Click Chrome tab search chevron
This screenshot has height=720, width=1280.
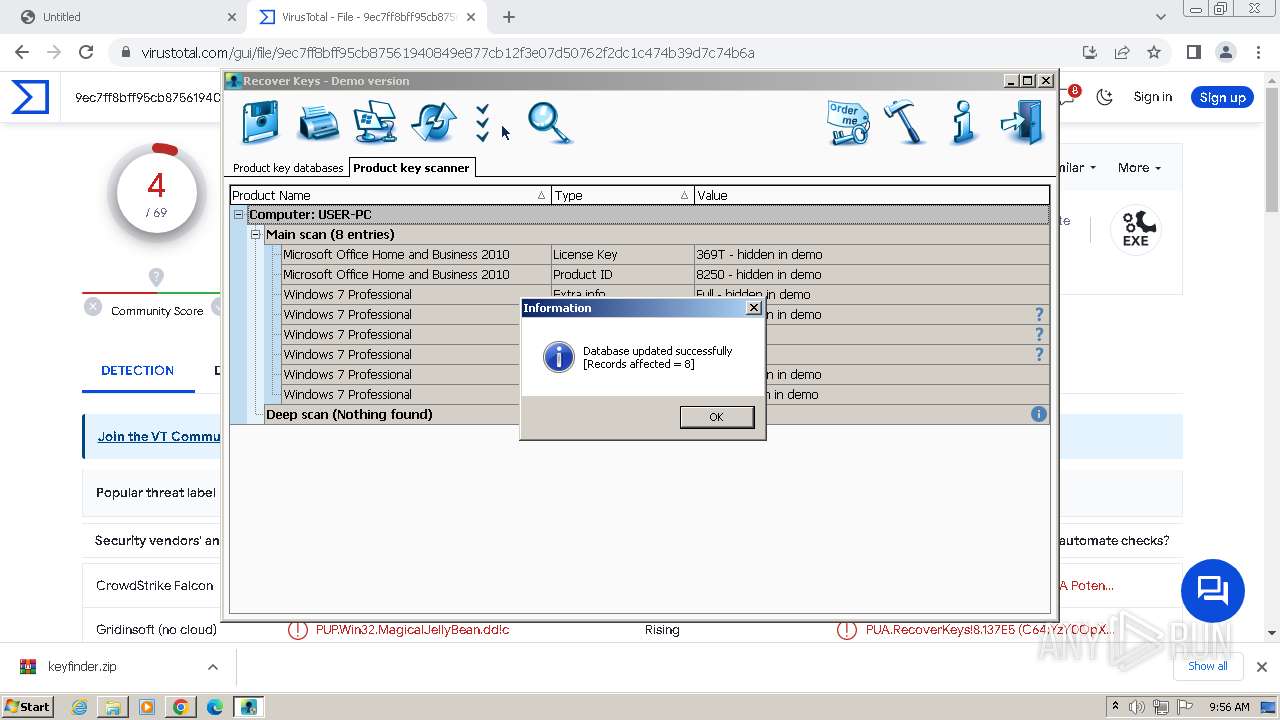point(1161,17)
